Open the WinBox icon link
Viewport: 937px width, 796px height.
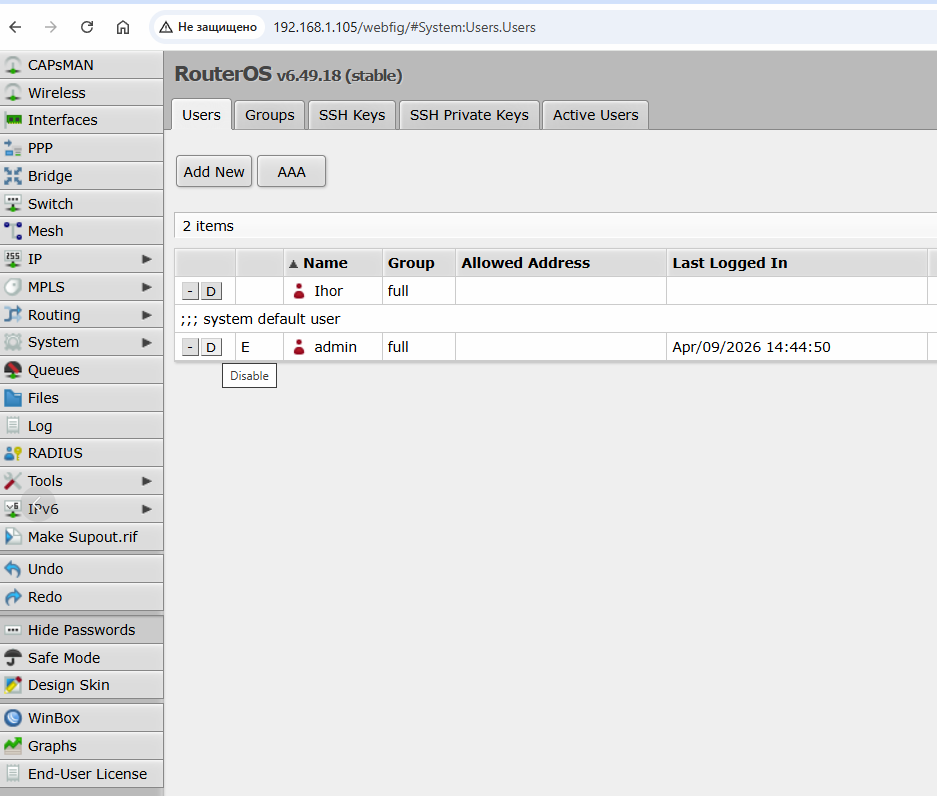[x=13, y=718]
